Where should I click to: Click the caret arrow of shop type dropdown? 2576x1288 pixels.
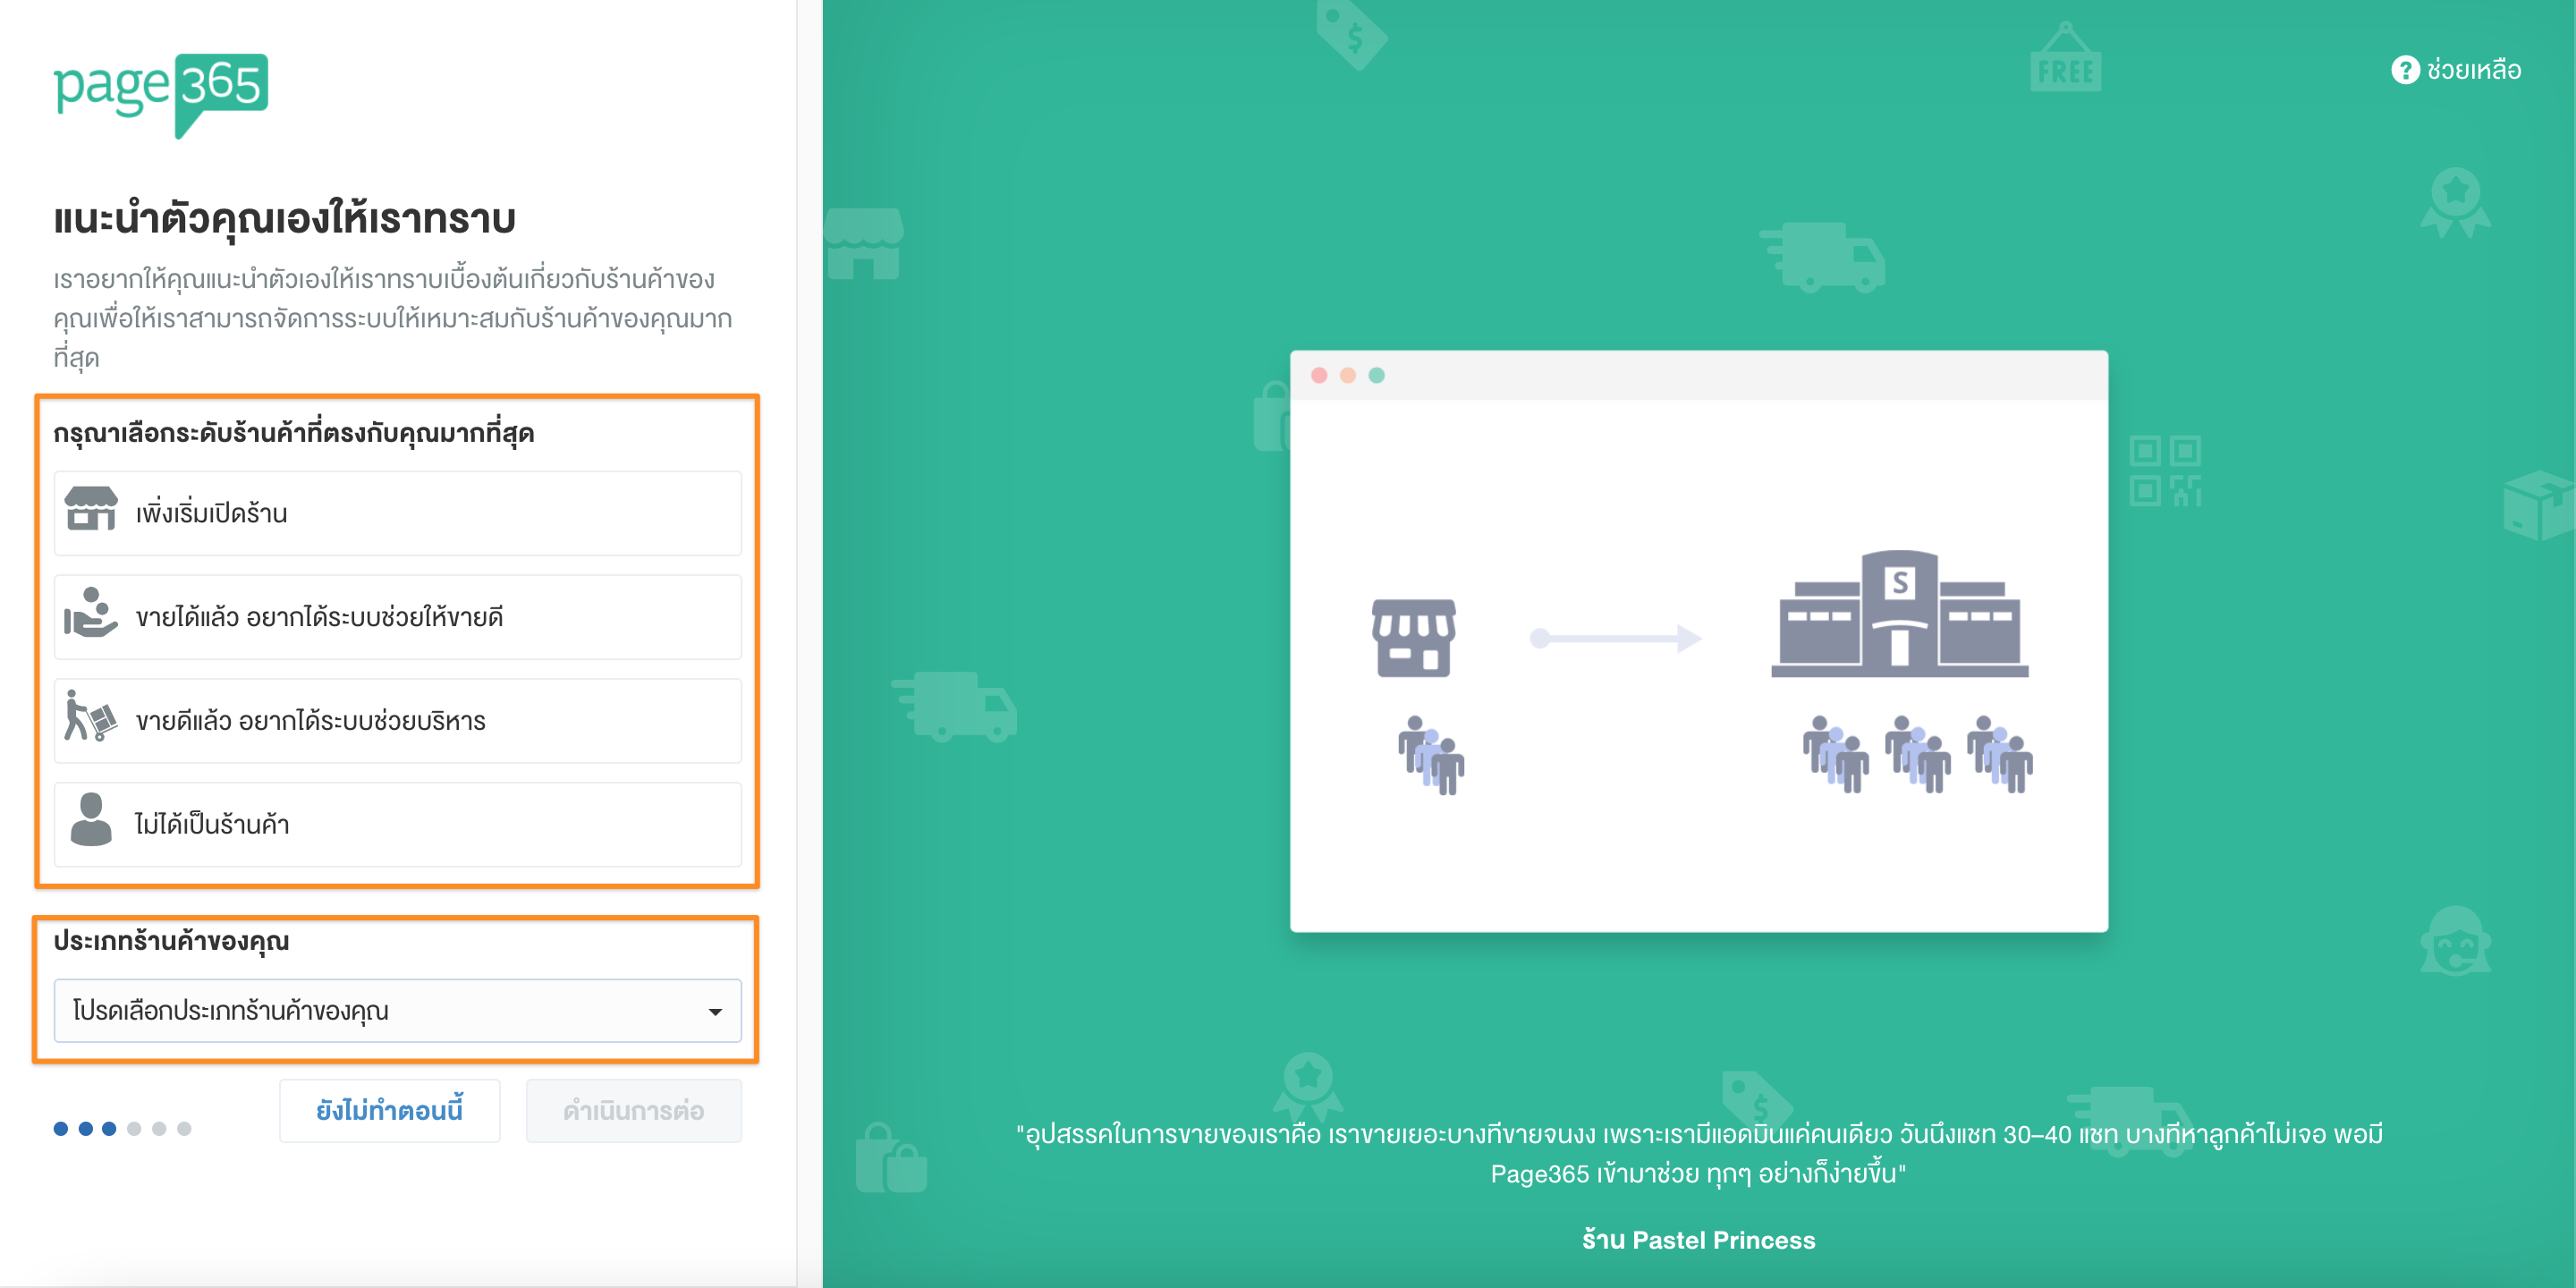coord(715,1012)
